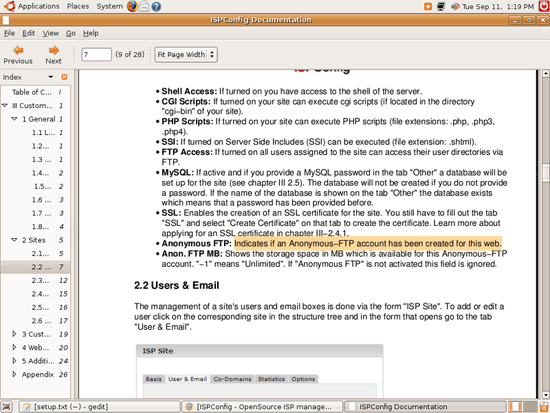The width and height of the screenshot is (550, 413).
Task: Select the 1.3 ... index entry
Action: pyautogui.click(x=35, y=159)
